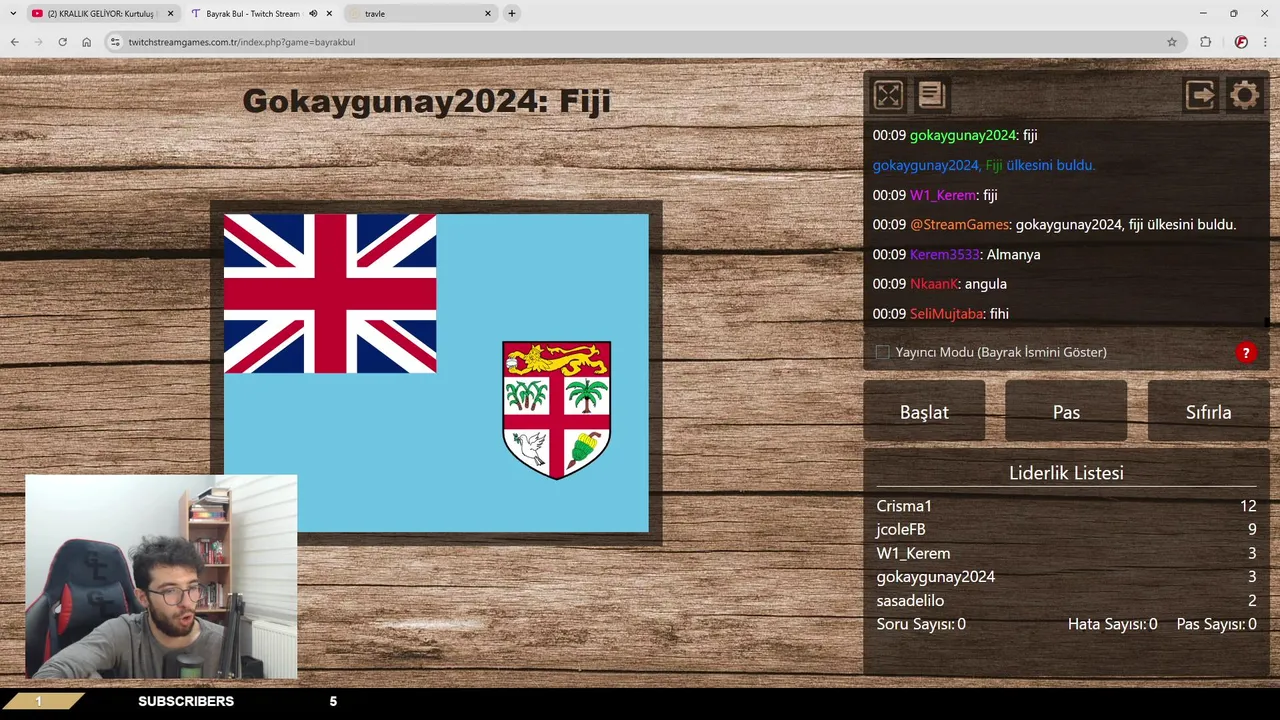Click Kerem3533 chat username
This screenshot has width=1280, height=720.
(x=945, y=254)
